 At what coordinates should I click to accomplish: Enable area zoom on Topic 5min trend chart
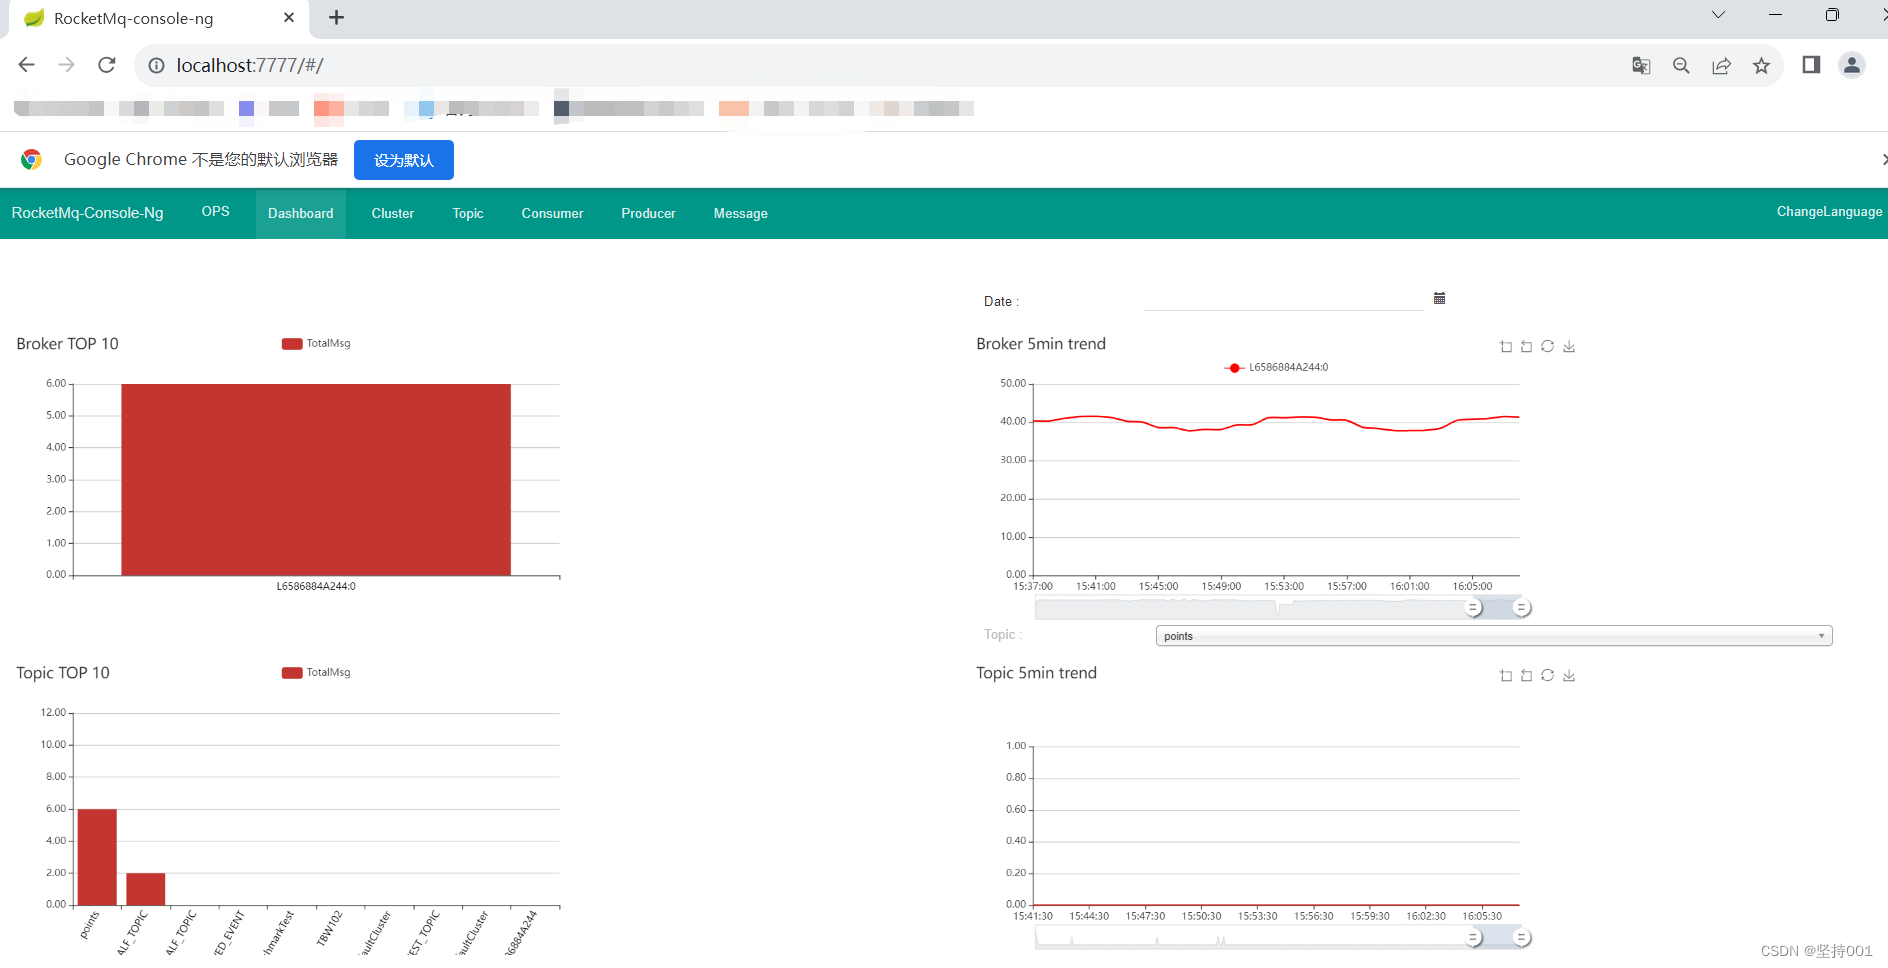(1506, 675)
